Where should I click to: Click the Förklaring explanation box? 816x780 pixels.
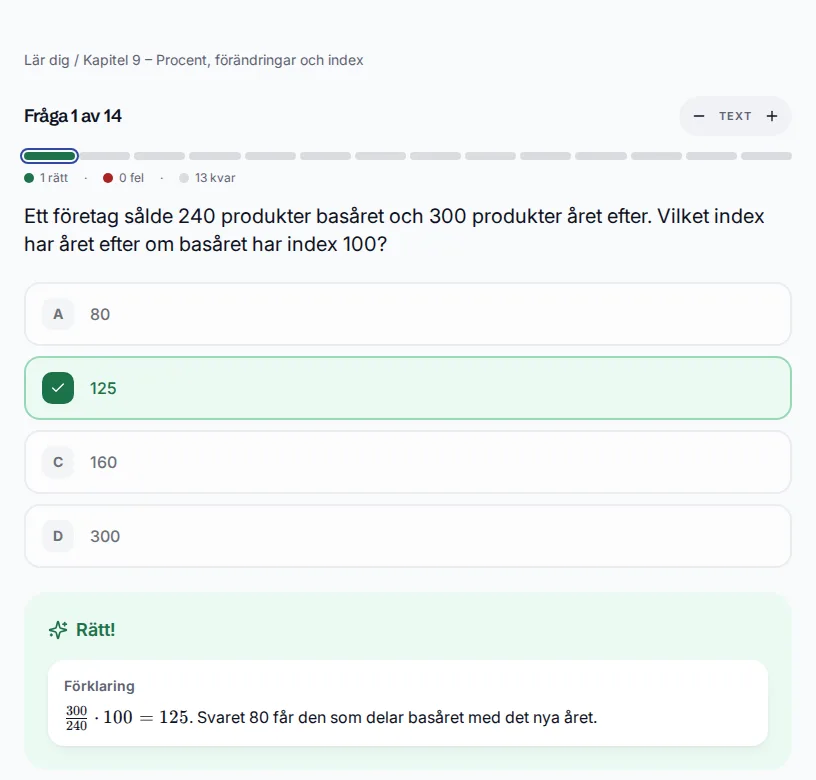pyautogui.click(x=408, y=703)
